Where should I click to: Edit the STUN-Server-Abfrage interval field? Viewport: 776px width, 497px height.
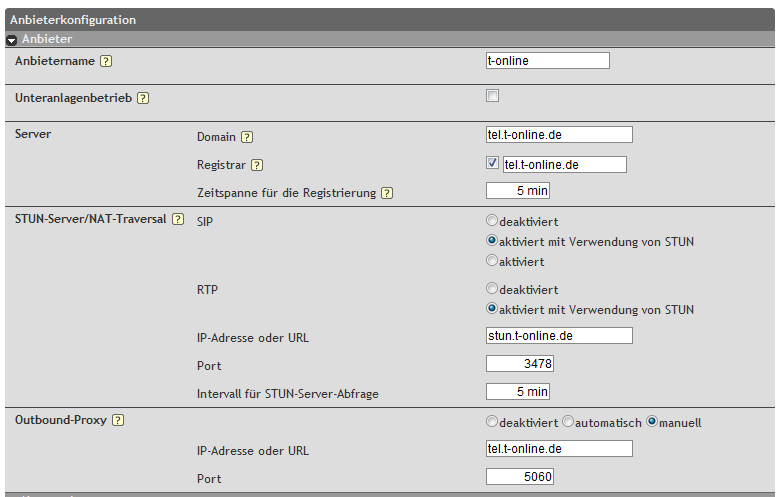pyautogui.click(x=518, y=392)
